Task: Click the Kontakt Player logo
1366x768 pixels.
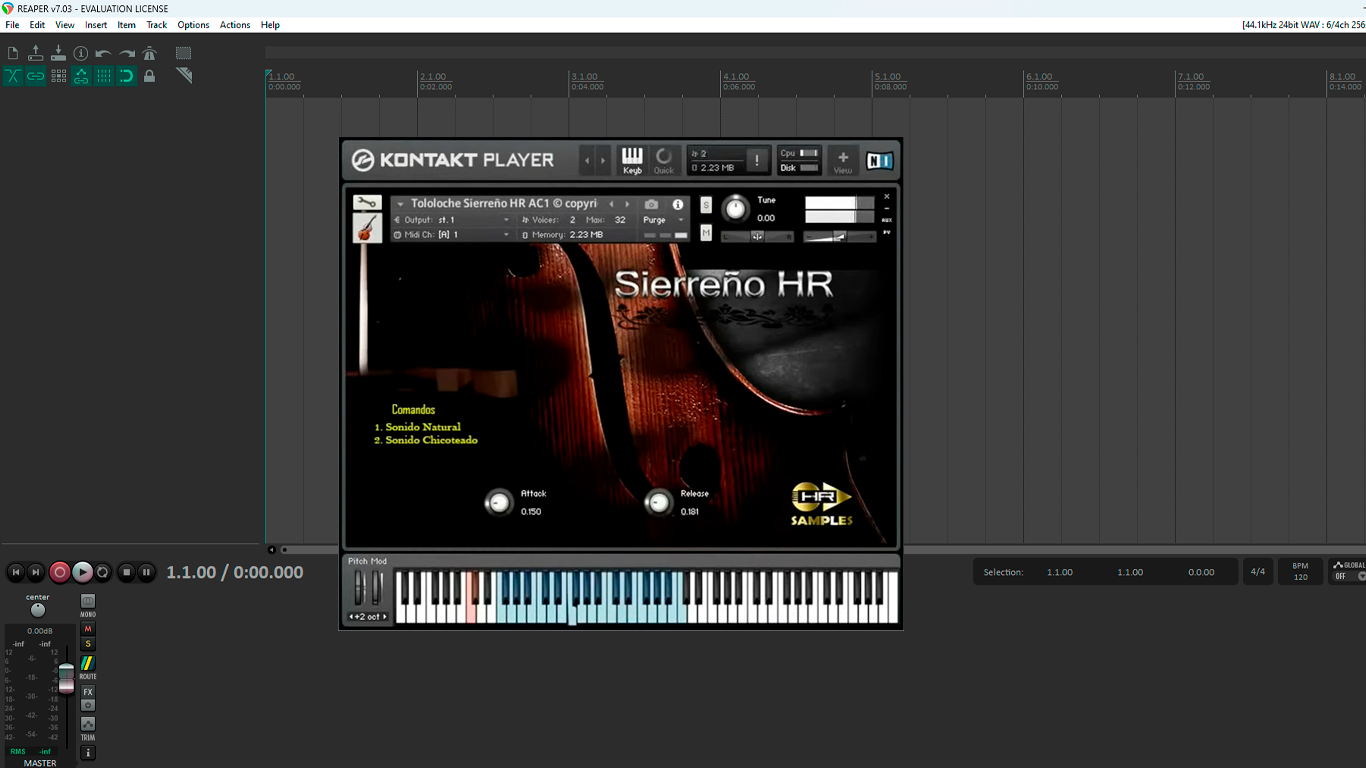Action: pos(453,160)
